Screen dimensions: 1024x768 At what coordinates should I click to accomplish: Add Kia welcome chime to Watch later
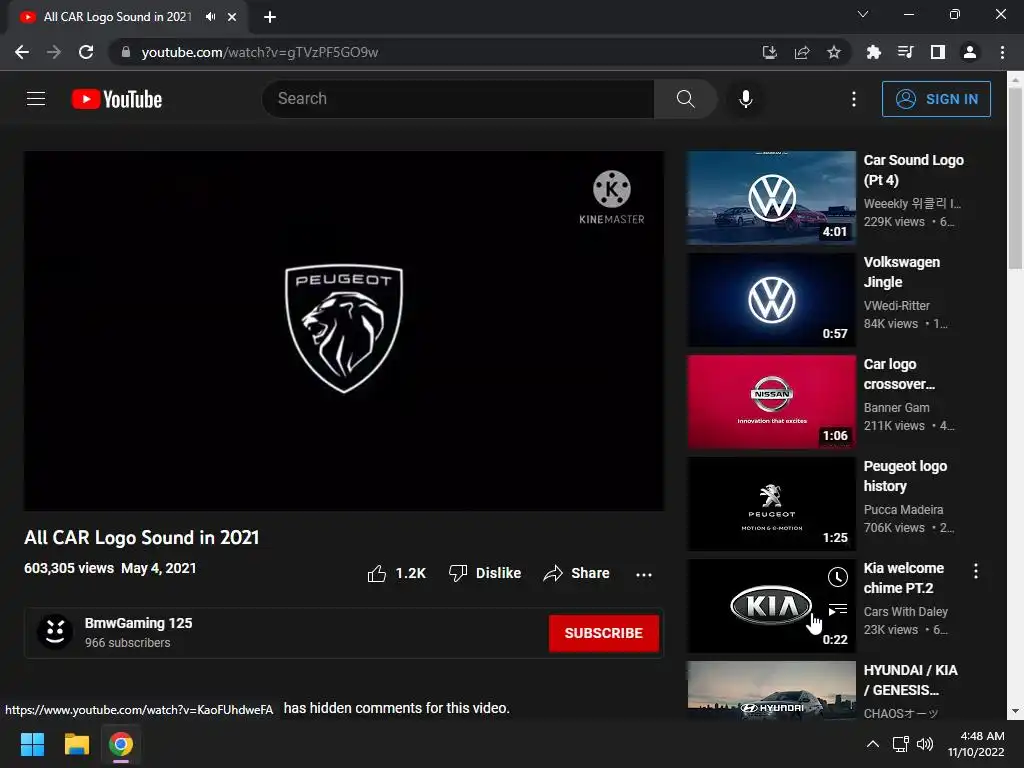(837, 577)
